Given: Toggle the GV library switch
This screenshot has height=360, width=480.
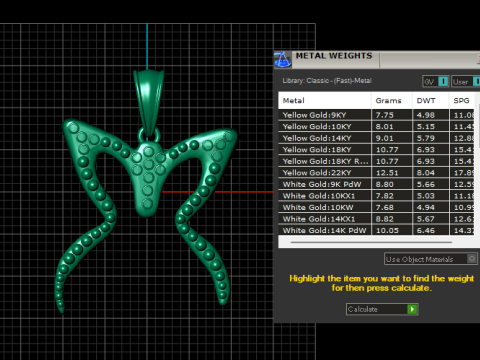Looking at the screenshot, I should click(443, 82).
